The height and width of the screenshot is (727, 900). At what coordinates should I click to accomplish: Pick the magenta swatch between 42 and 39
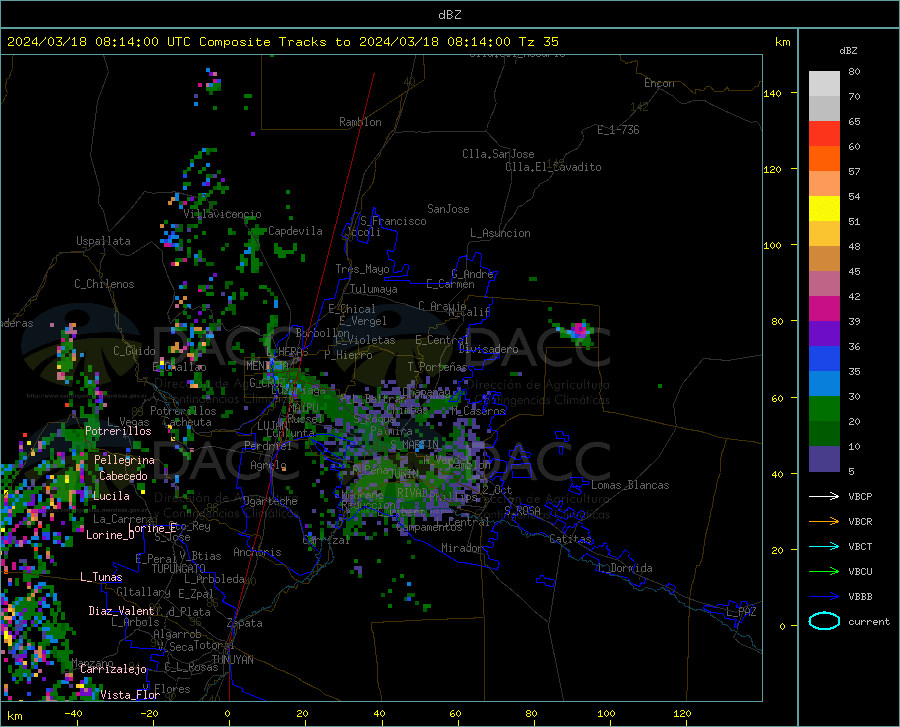tap(824, 309)
